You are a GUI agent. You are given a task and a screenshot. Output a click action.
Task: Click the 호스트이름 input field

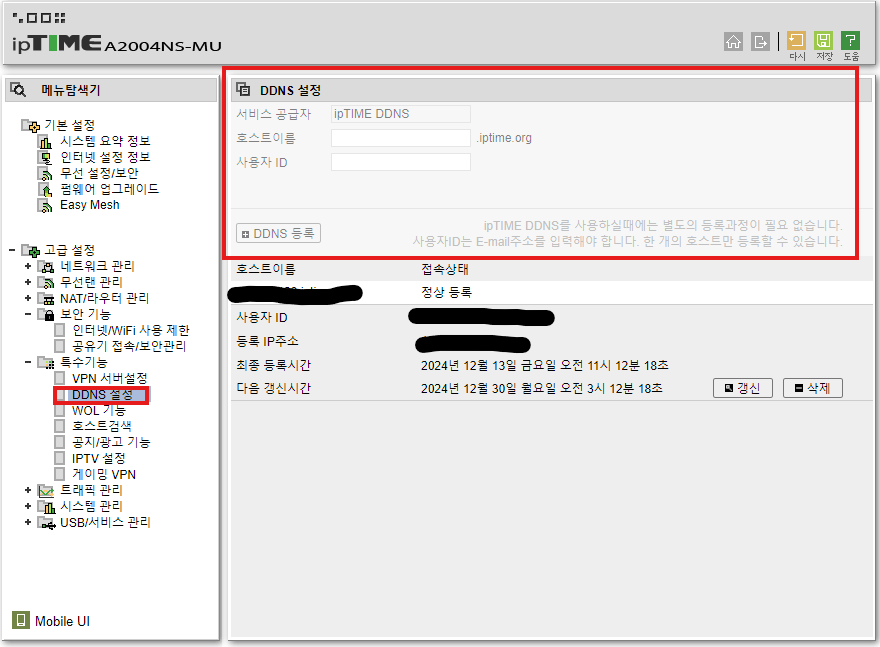pyautogui.click(x=401, y=138)
